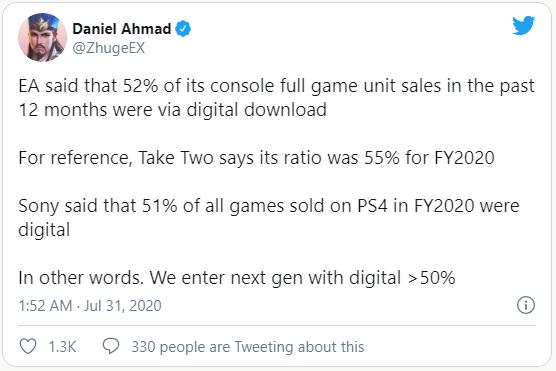The height and width of the screenshot is (371, 556).
Task: Click the lone word "digital" line
Action: (44, 230)
